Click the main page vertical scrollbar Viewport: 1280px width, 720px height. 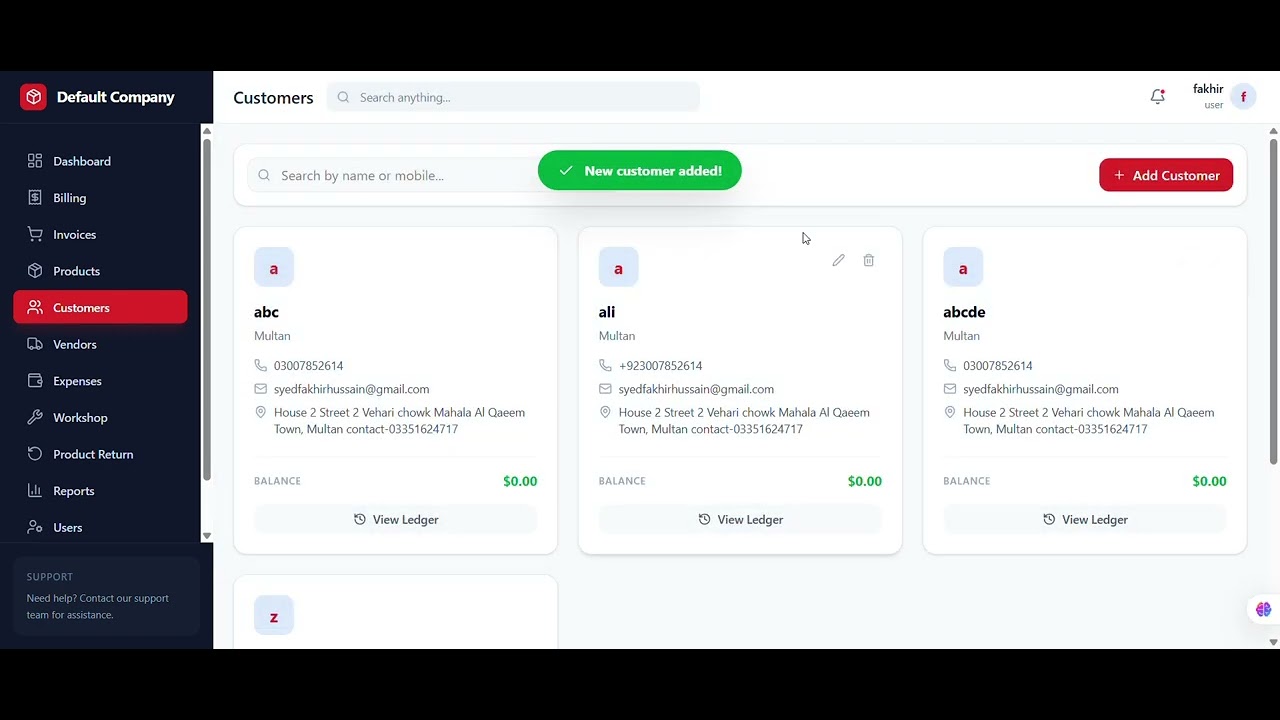(1273, 301)
